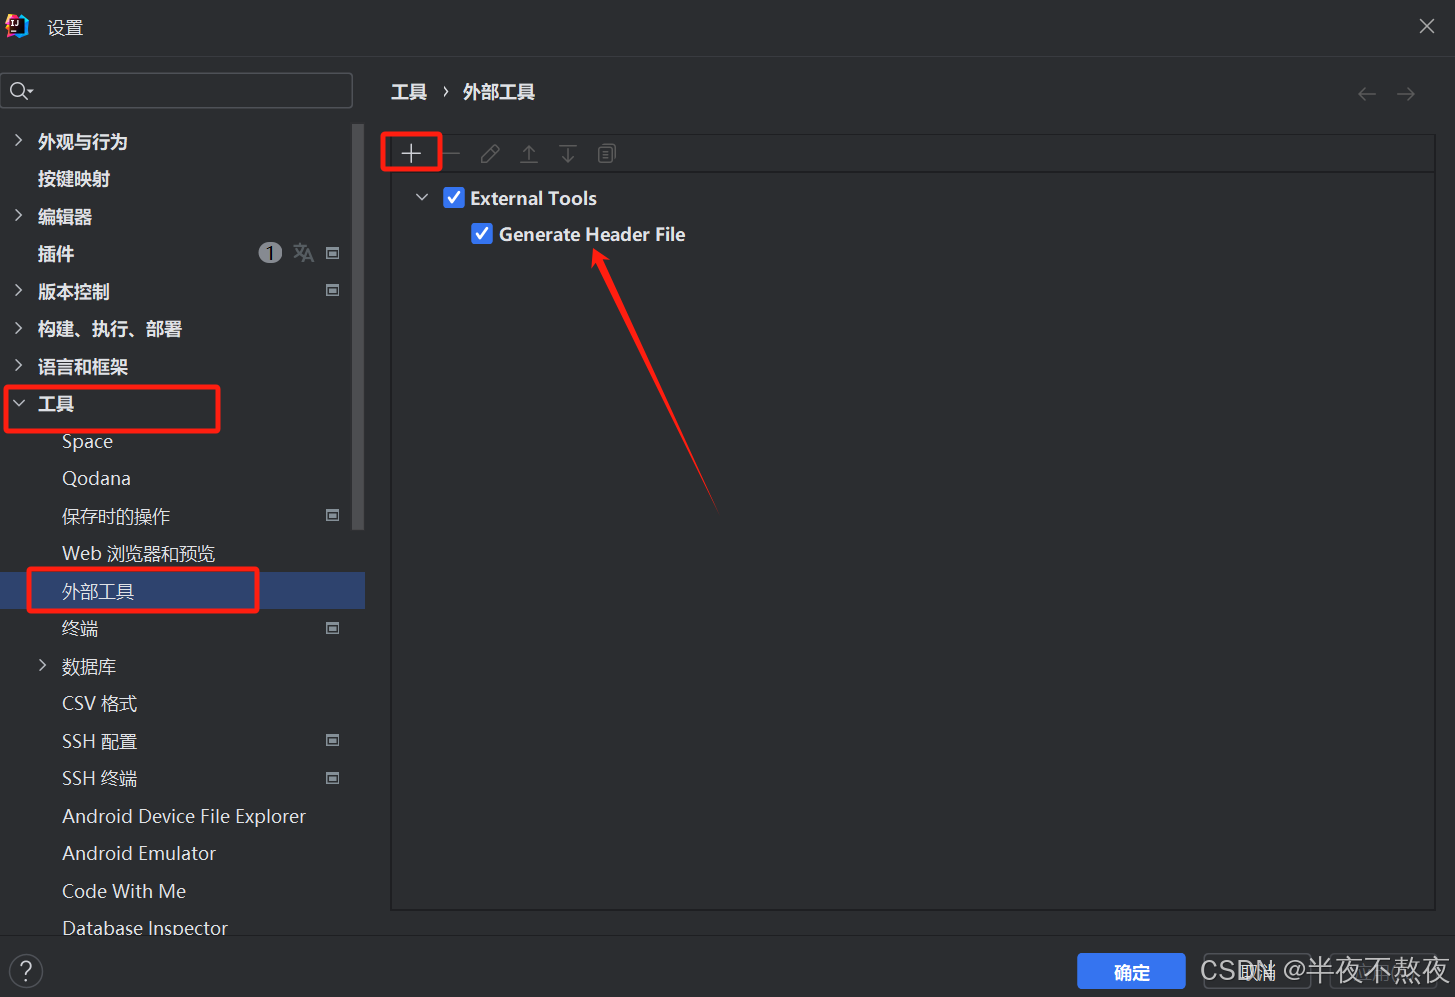The width and height of the screenshot is (1455, 997).
Task: Move selected tool down
Action: coord(567,153)
